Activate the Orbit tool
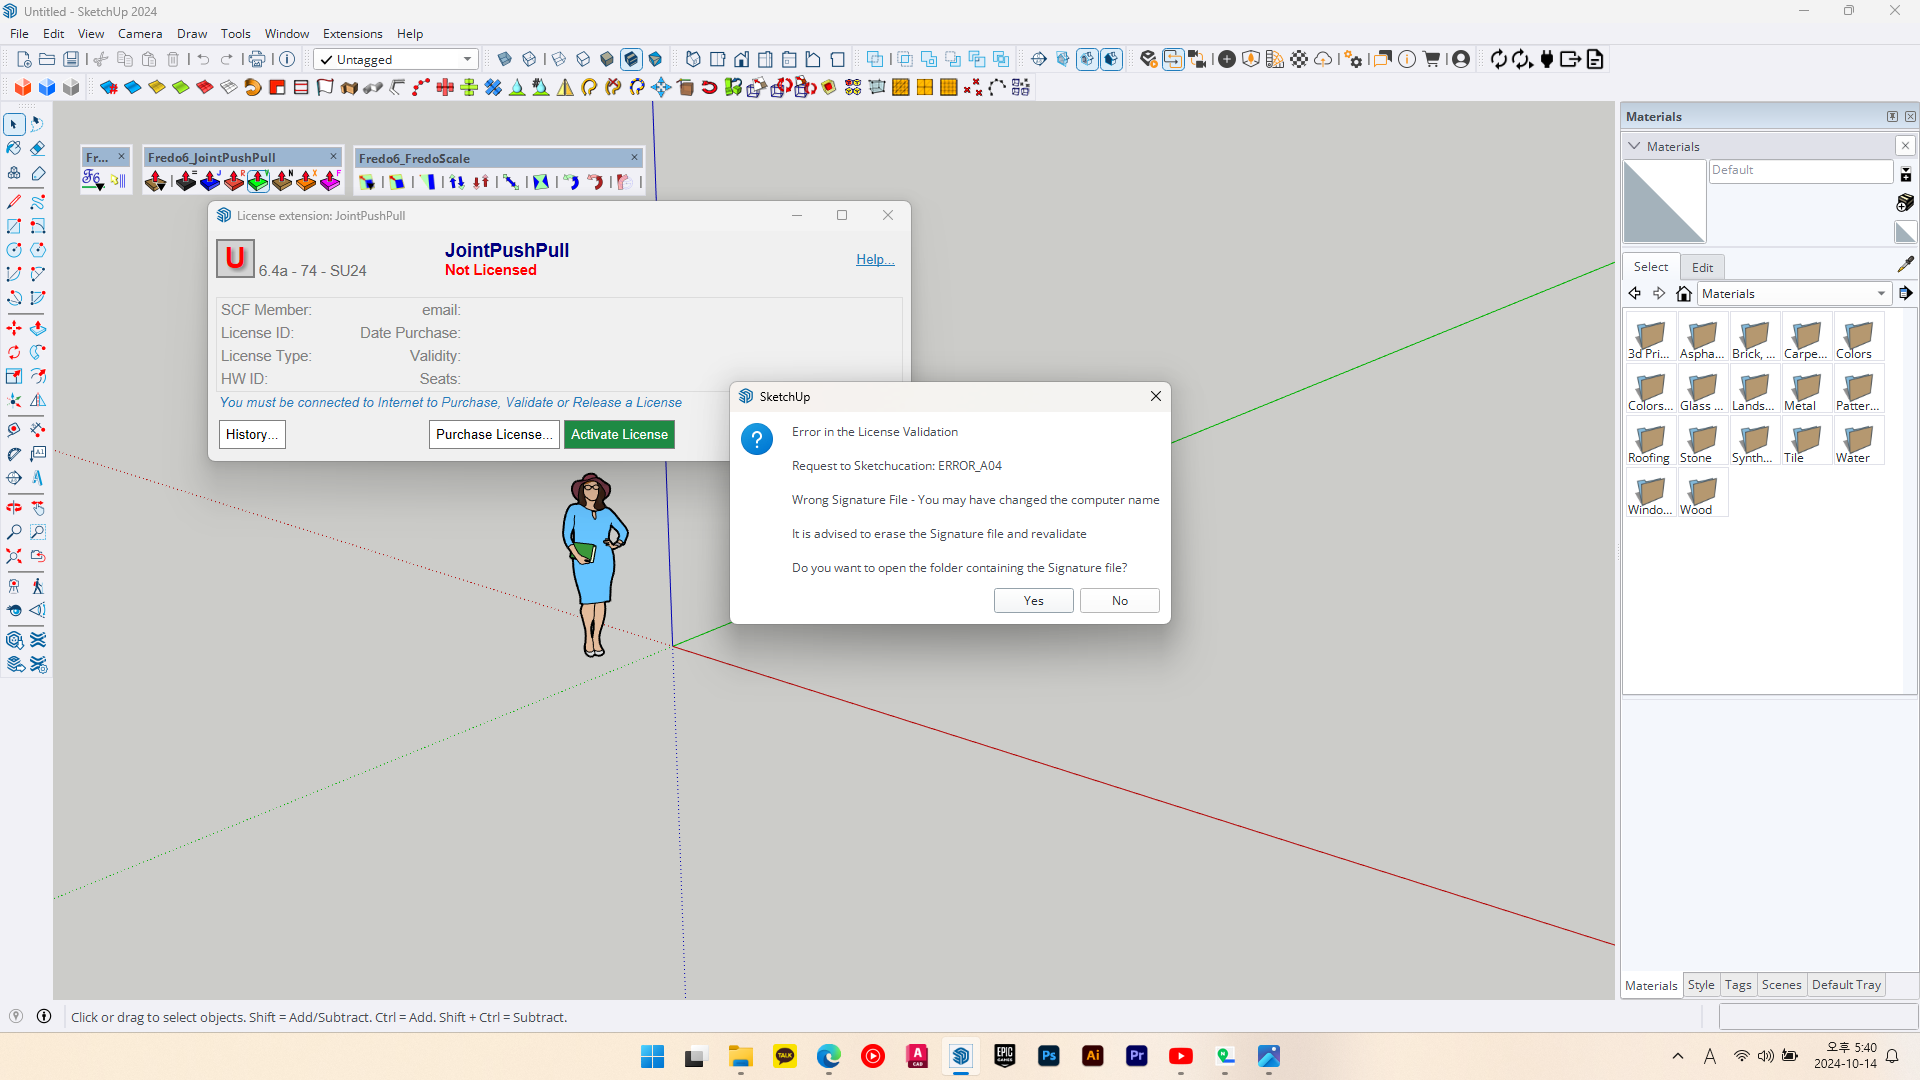The width and height of the screenshot is (1920, 1080). tap(14, 506)
